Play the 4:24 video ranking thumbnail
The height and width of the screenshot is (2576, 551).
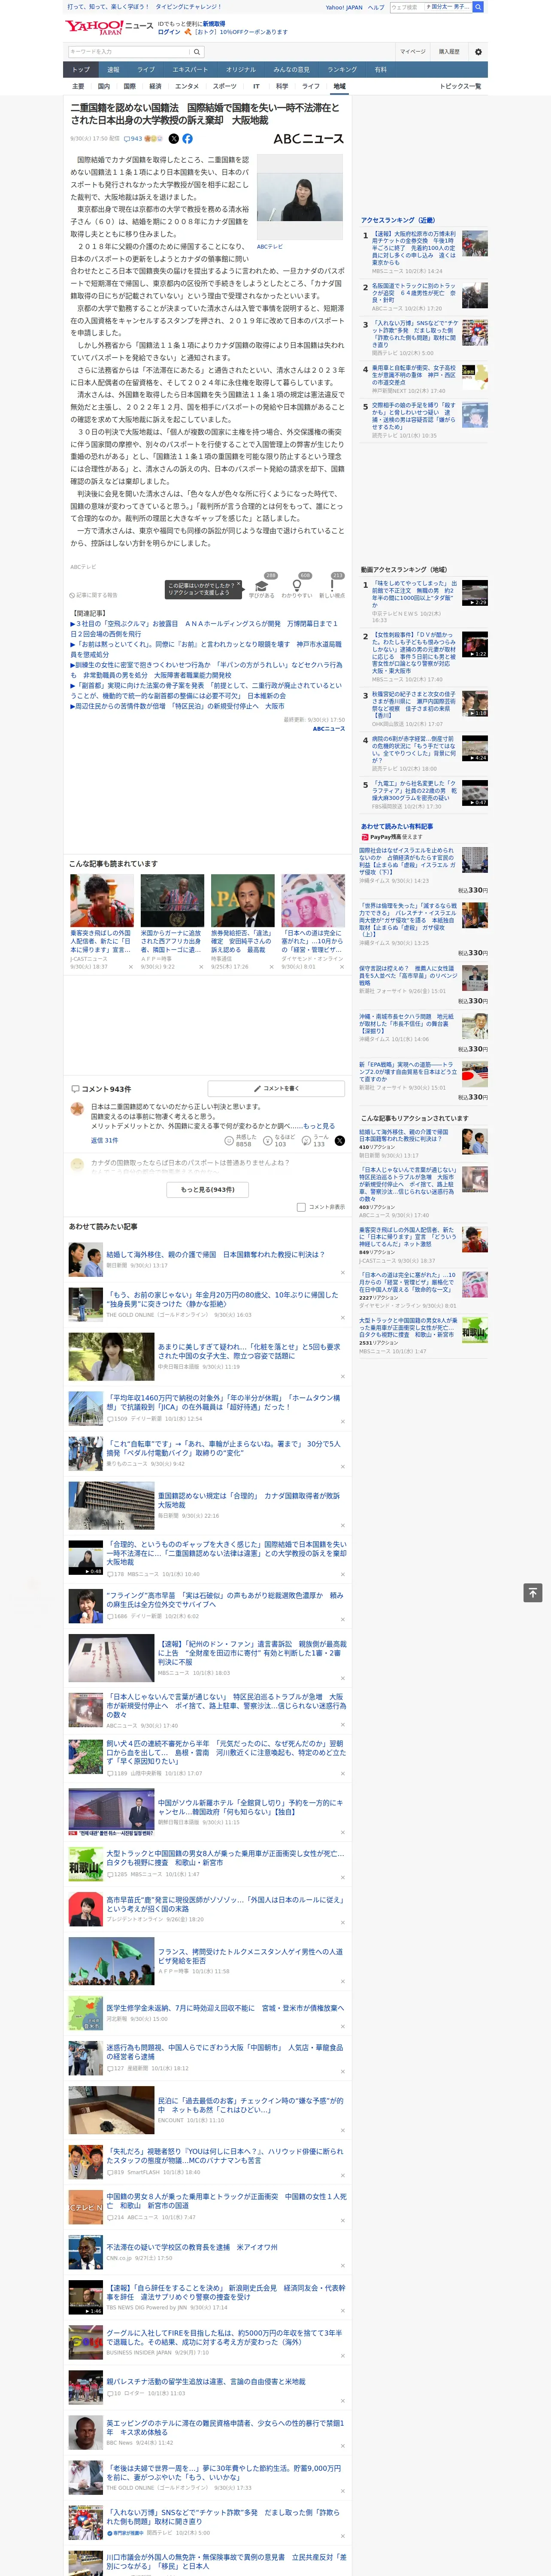[x=475, y=749]
